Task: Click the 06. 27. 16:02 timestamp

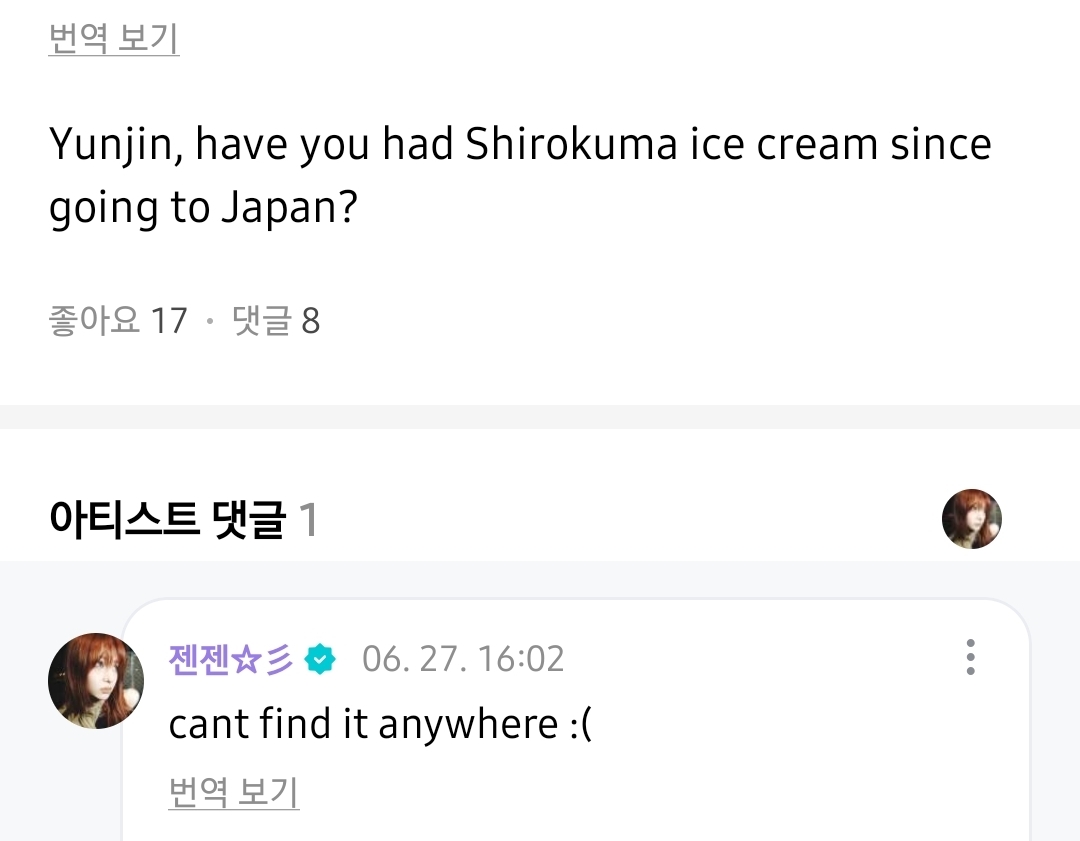Action: [463, 659]
